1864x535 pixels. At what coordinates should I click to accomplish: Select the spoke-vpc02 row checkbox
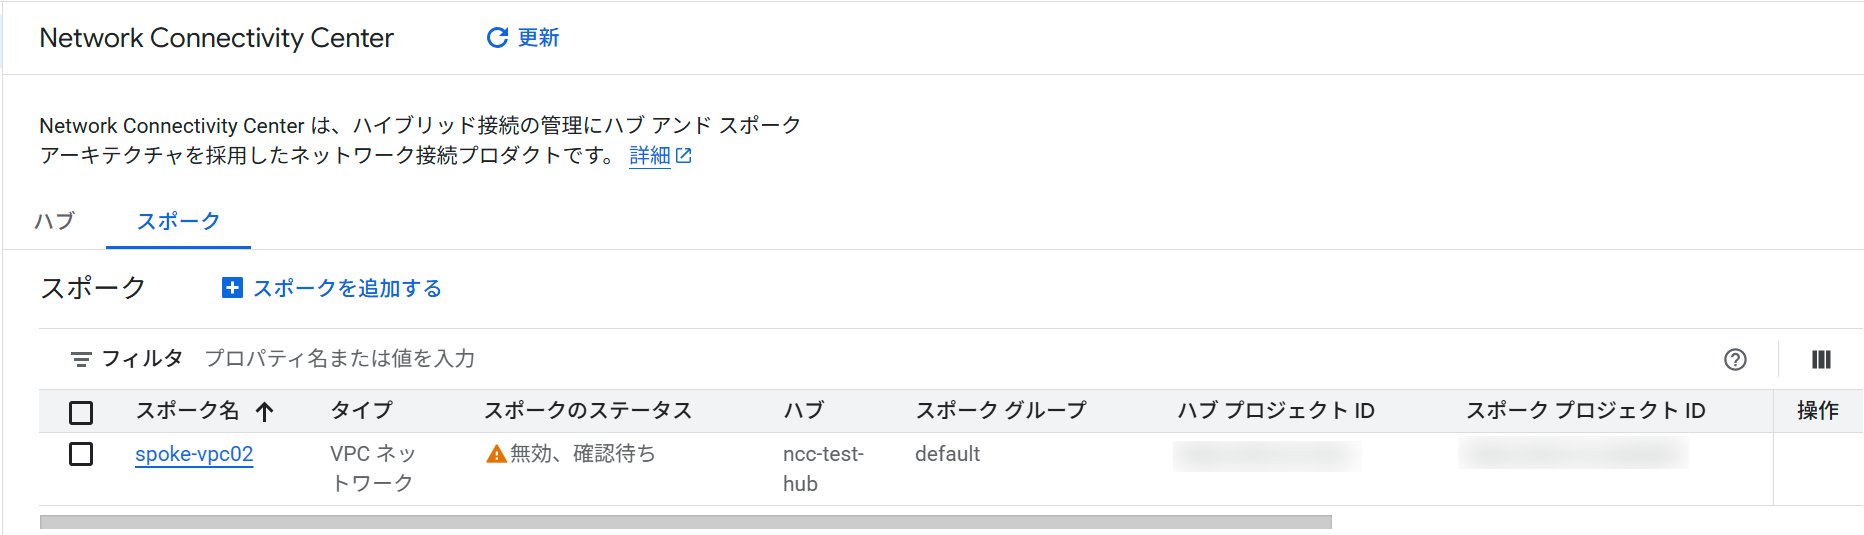coord(81,454)
